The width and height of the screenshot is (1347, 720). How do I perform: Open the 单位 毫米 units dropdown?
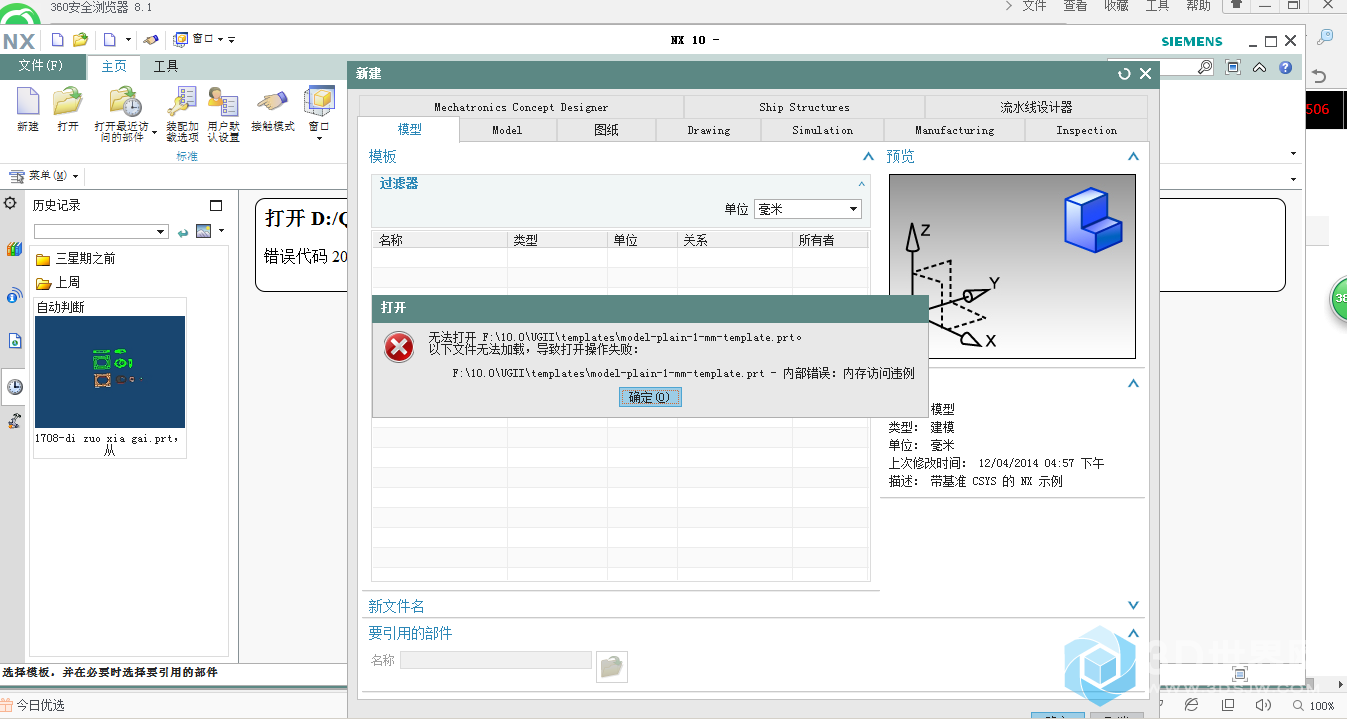coord(807,209)
